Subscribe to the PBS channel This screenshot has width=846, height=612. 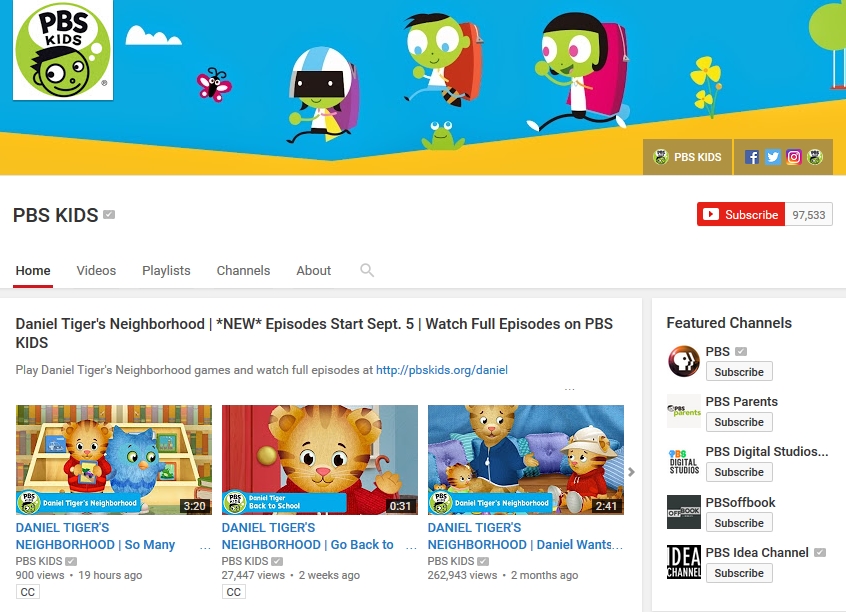point(739,372)
